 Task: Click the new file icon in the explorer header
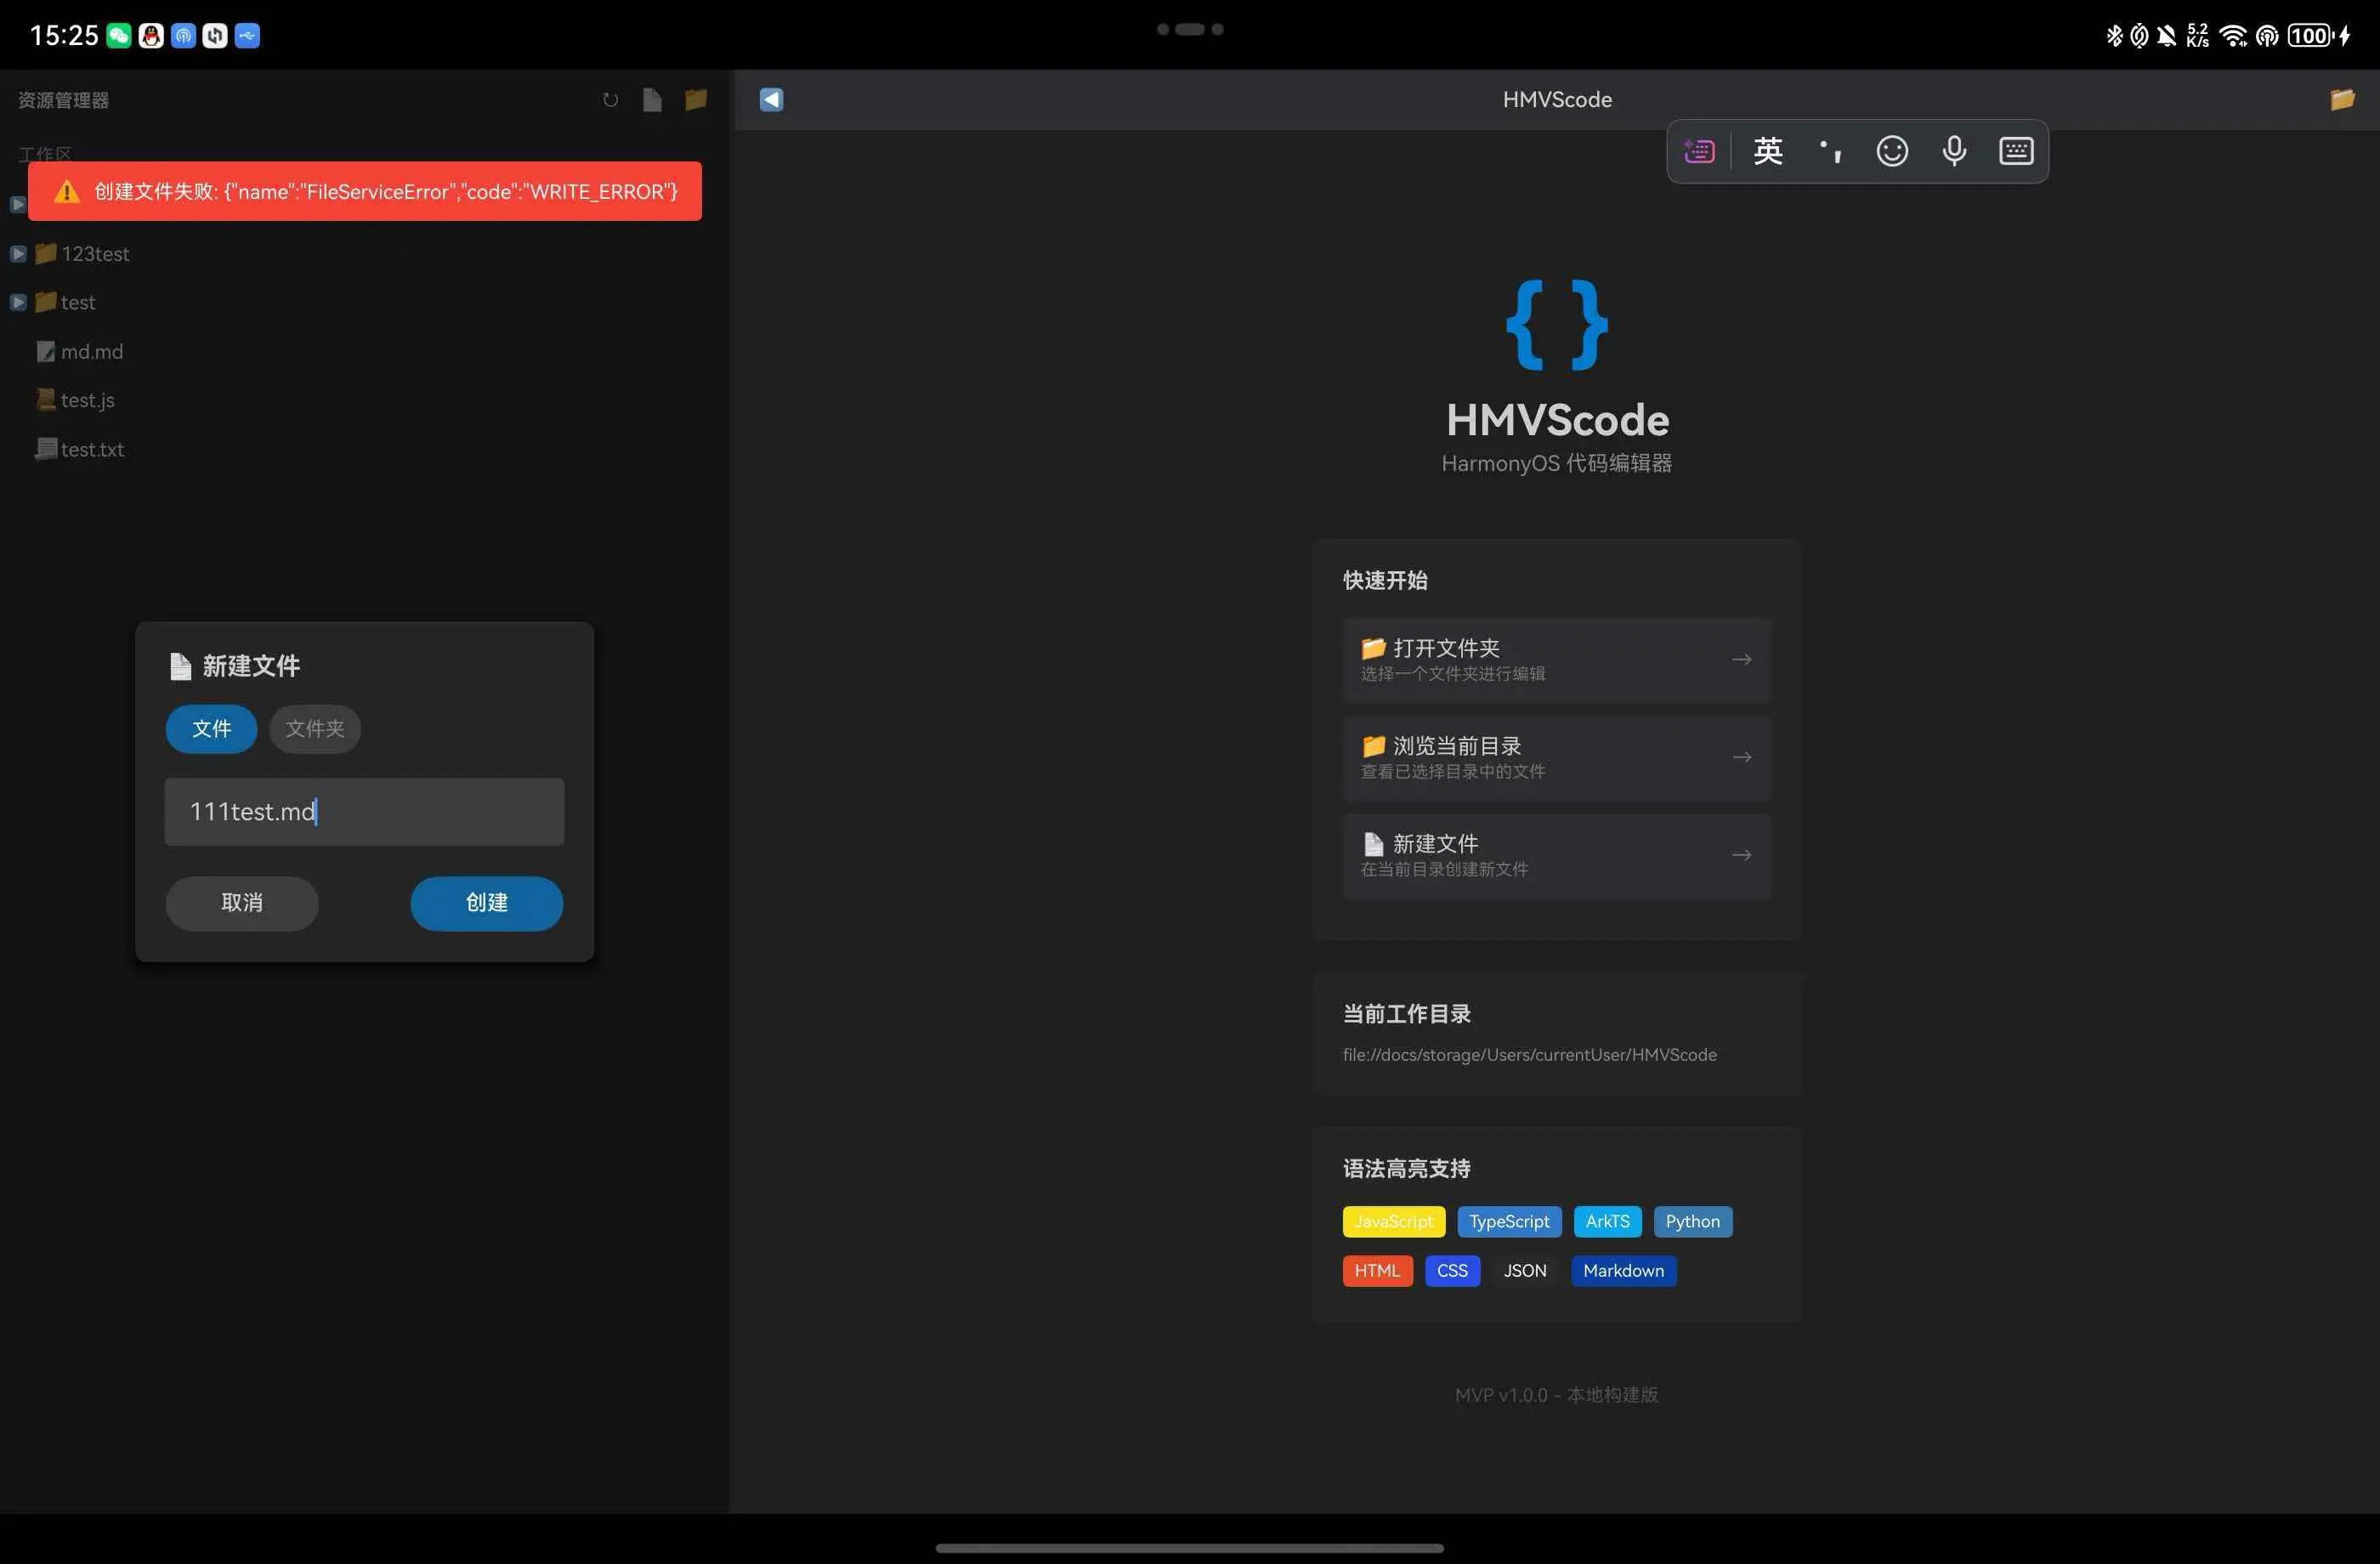652,100
